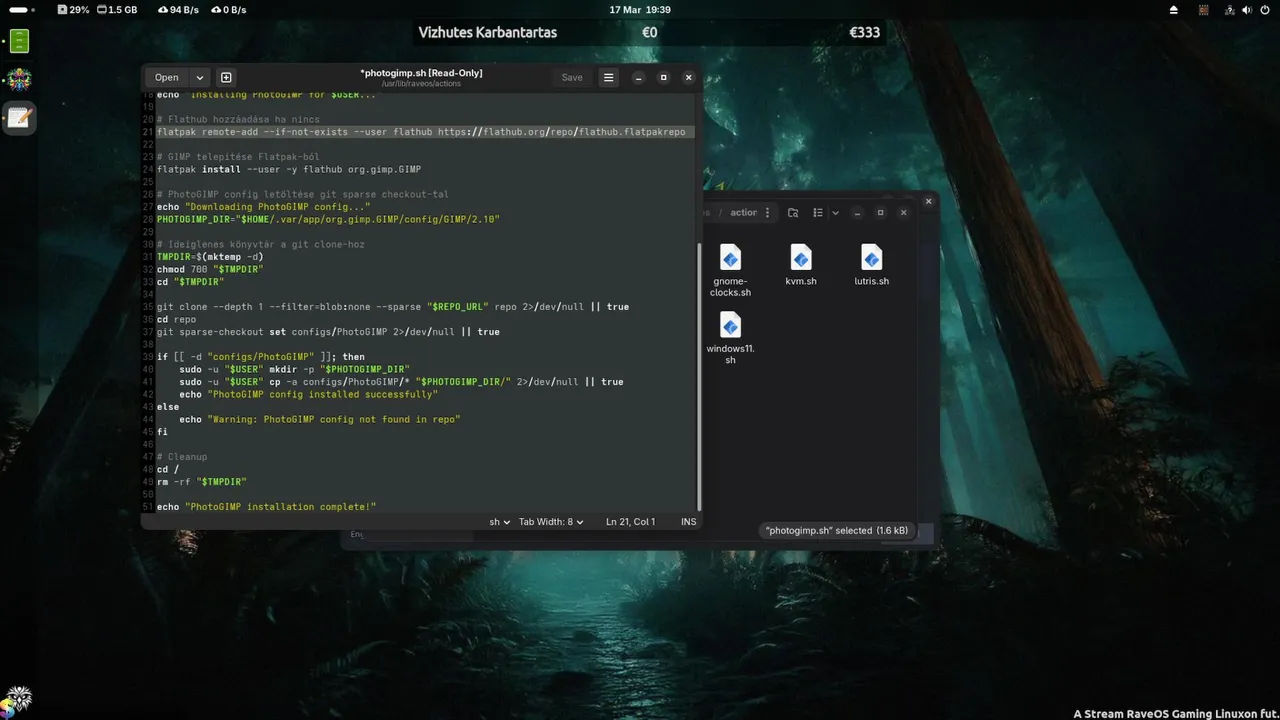Click the 1.5 GB memory indicator
This screenshot has width=1280, height=720.
[116, 9]
